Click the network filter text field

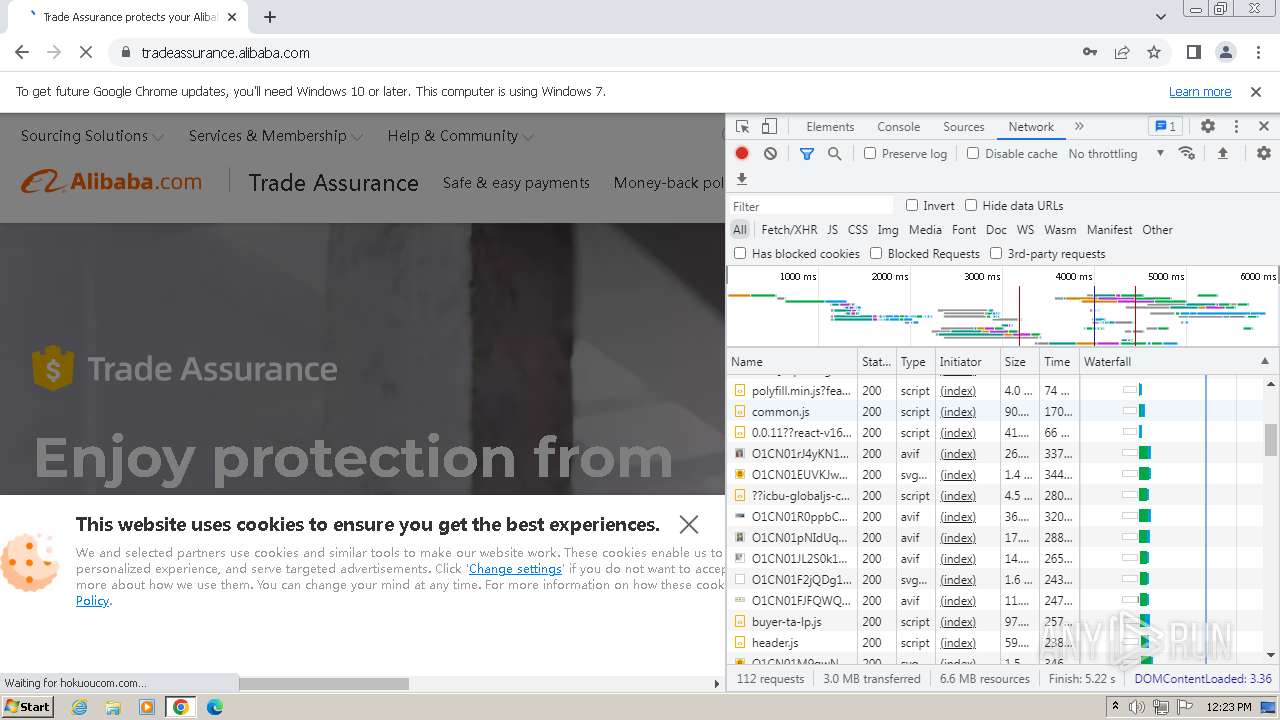click(x=810, y=206)
